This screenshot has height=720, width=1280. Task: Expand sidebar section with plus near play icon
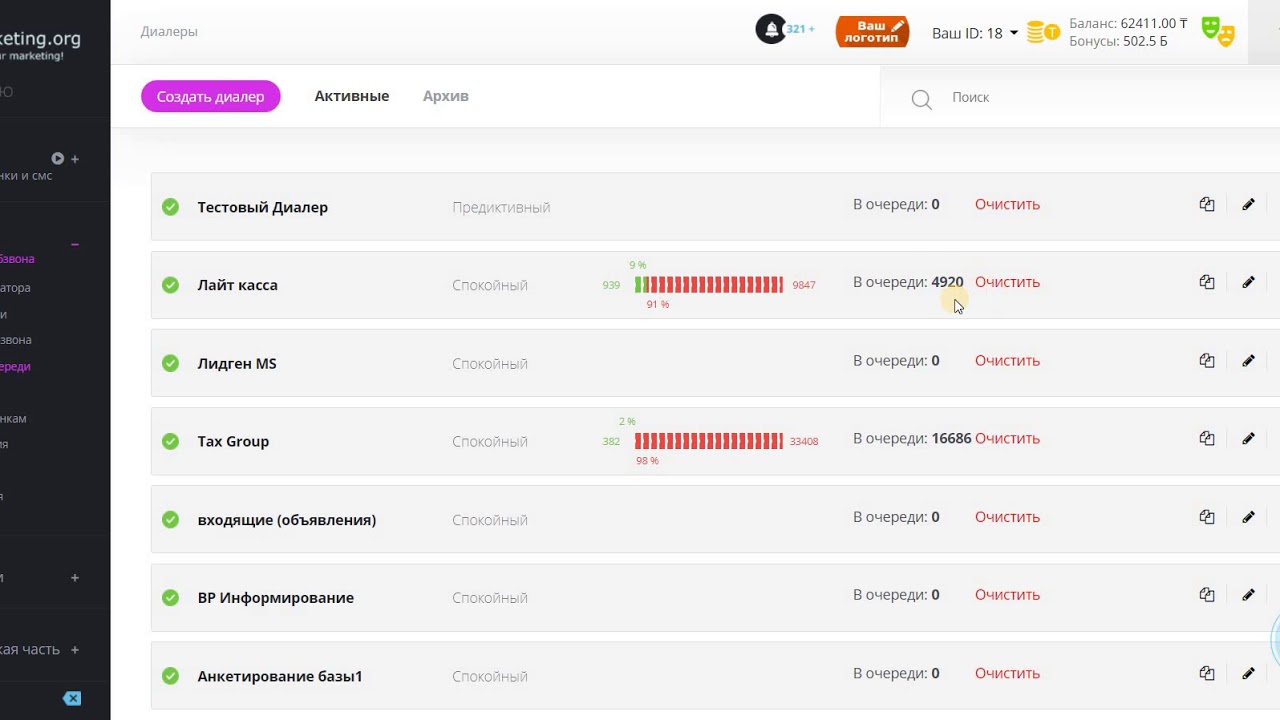[x=75, y=159]
